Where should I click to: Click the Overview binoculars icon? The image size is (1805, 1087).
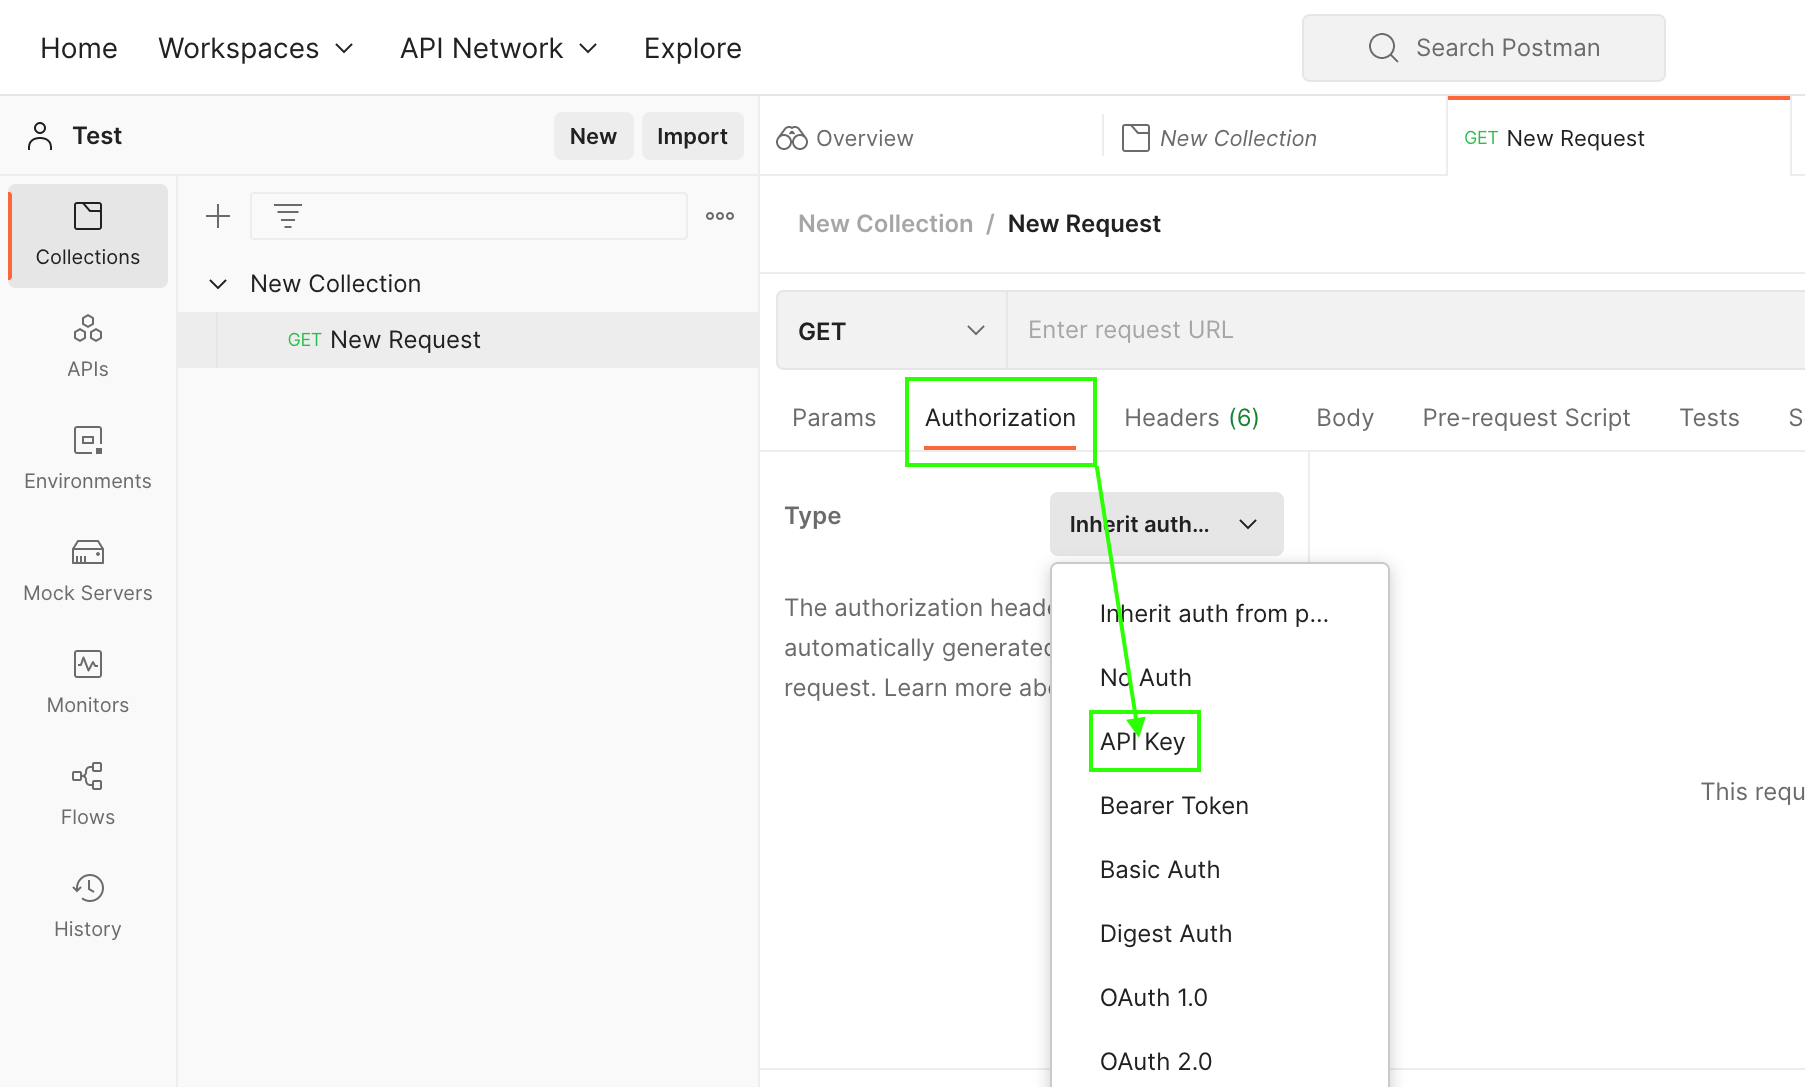[792, 138]
